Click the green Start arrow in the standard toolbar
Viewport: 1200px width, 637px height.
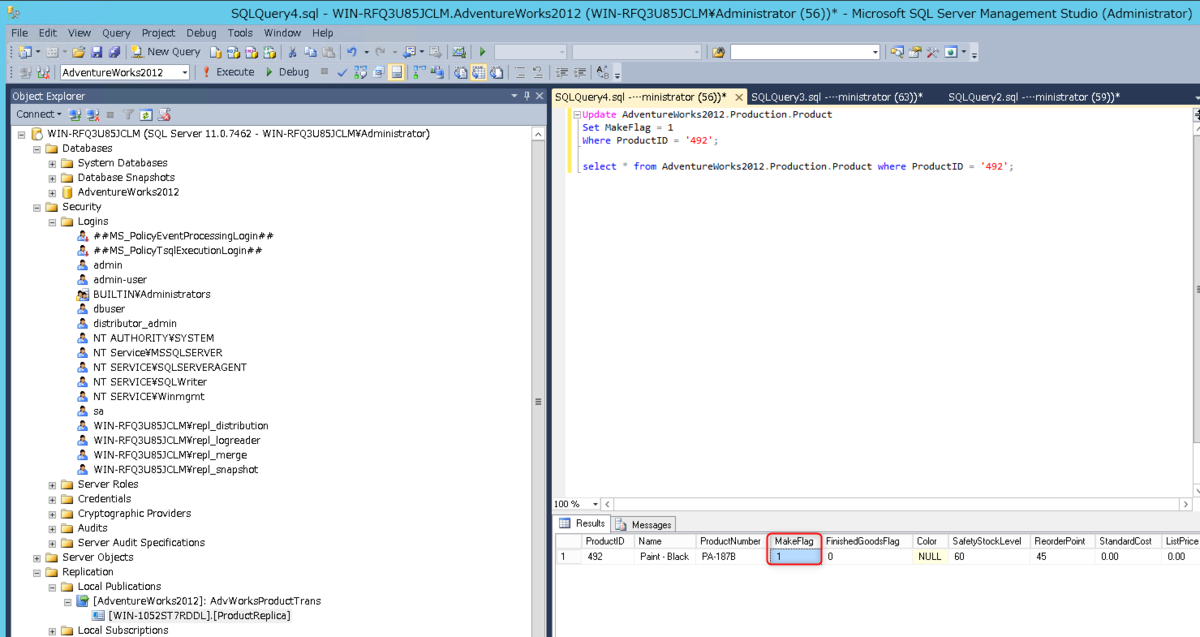483,52
